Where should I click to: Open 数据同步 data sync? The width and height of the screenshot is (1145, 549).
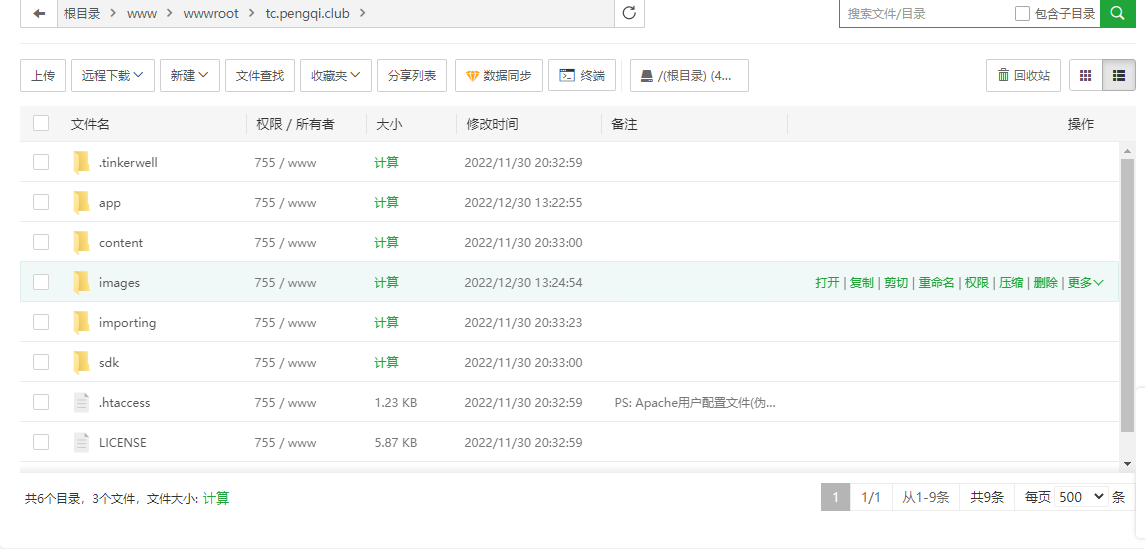click(x=499, y=75)
